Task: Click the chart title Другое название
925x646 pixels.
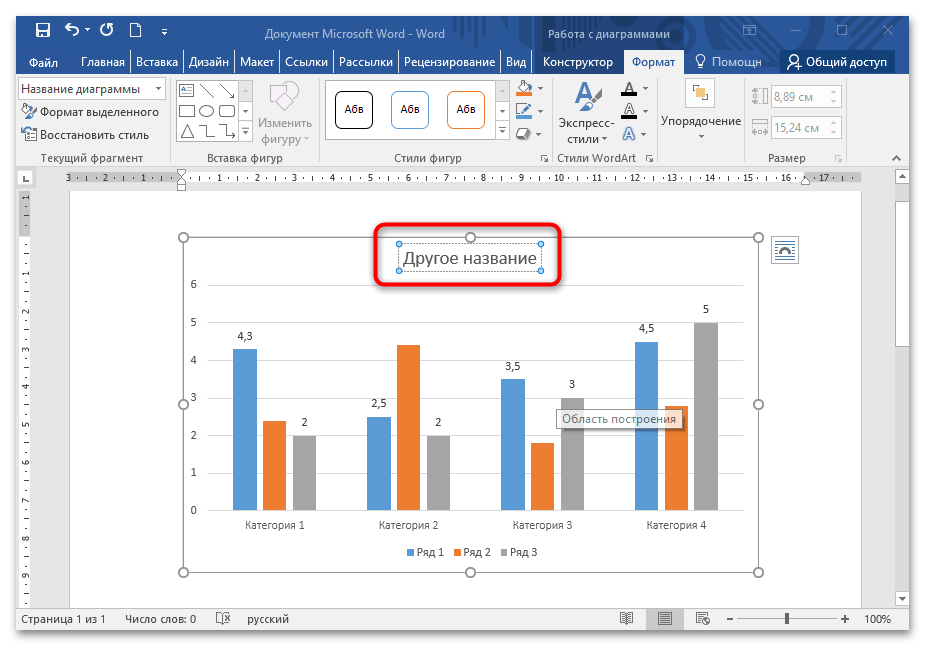Action: coord(470,258)
